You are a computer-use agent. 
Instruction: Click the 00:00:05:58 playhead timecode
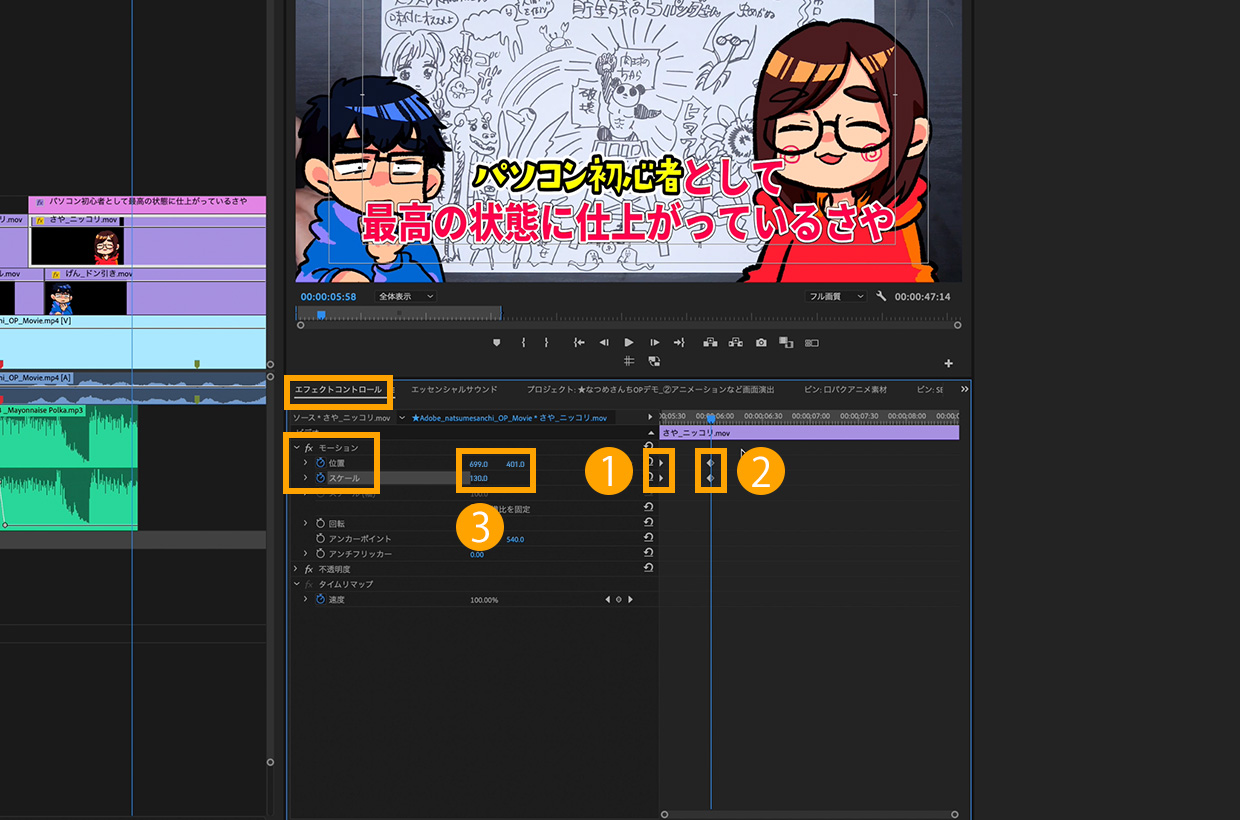point(329,297)
